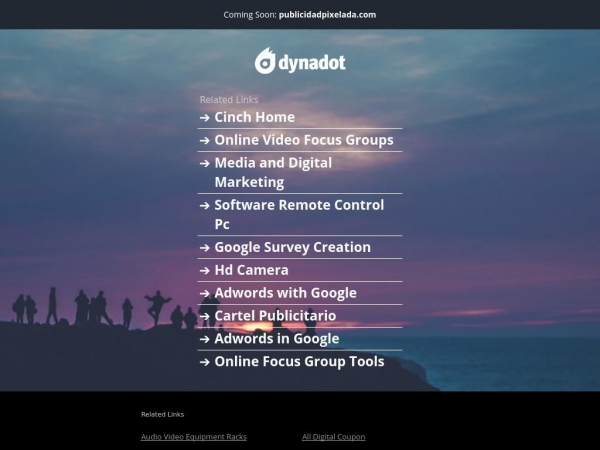Click arrow icon beside Online Focus Group Tools
Screen dimensions: 600x450
tap(205, 362)
